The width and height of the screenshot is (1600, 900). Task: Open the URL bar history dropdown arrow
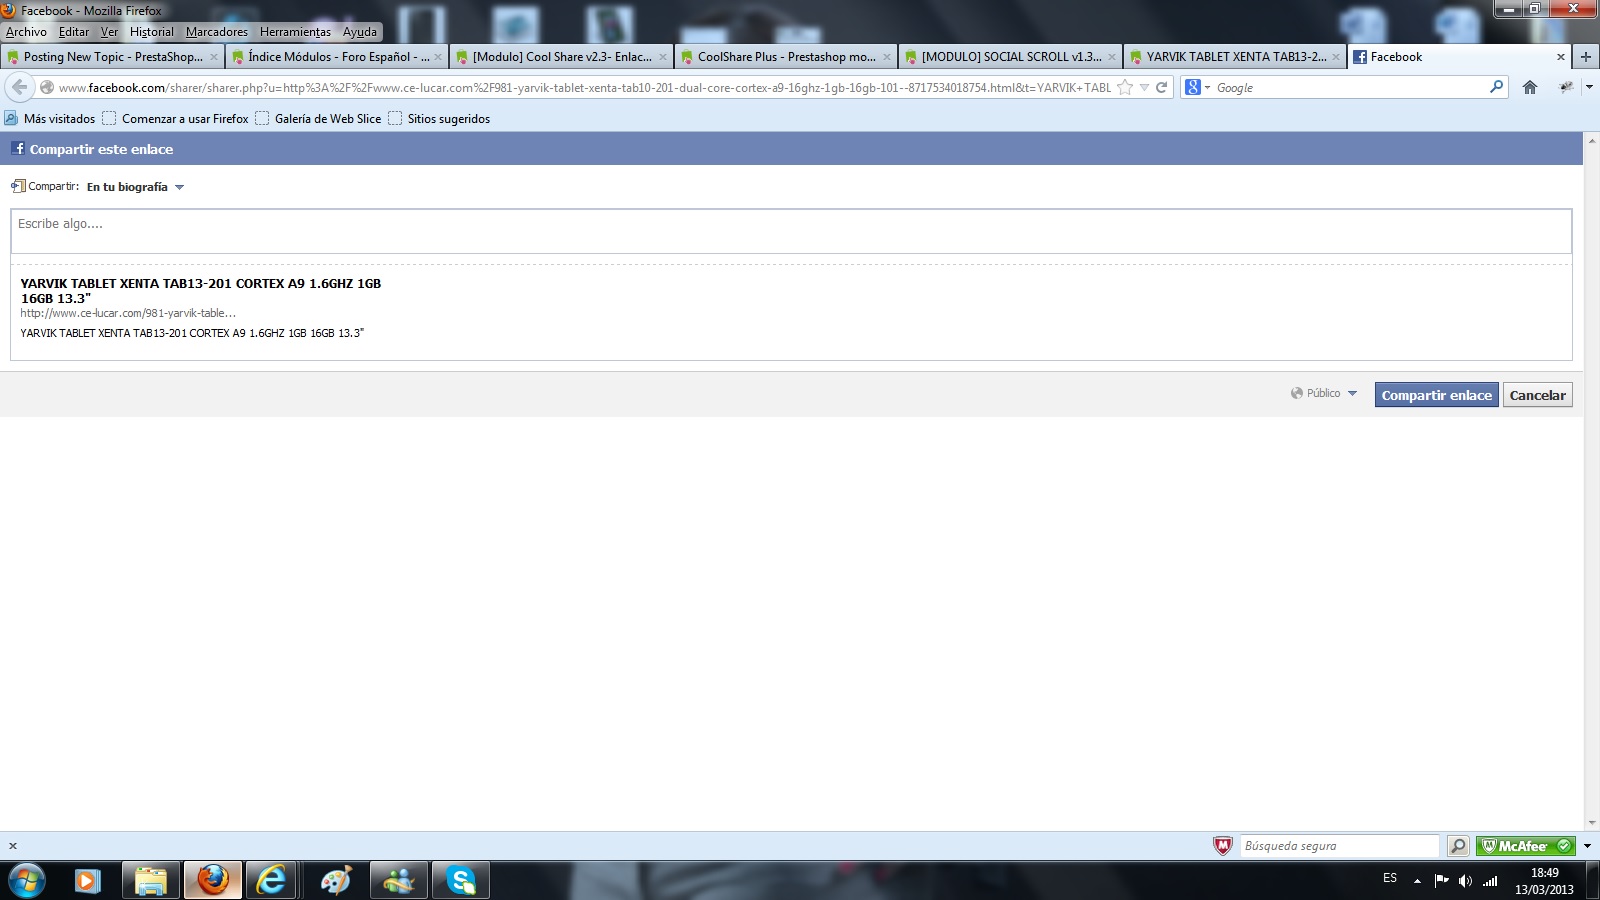[x=1144, y=87]
